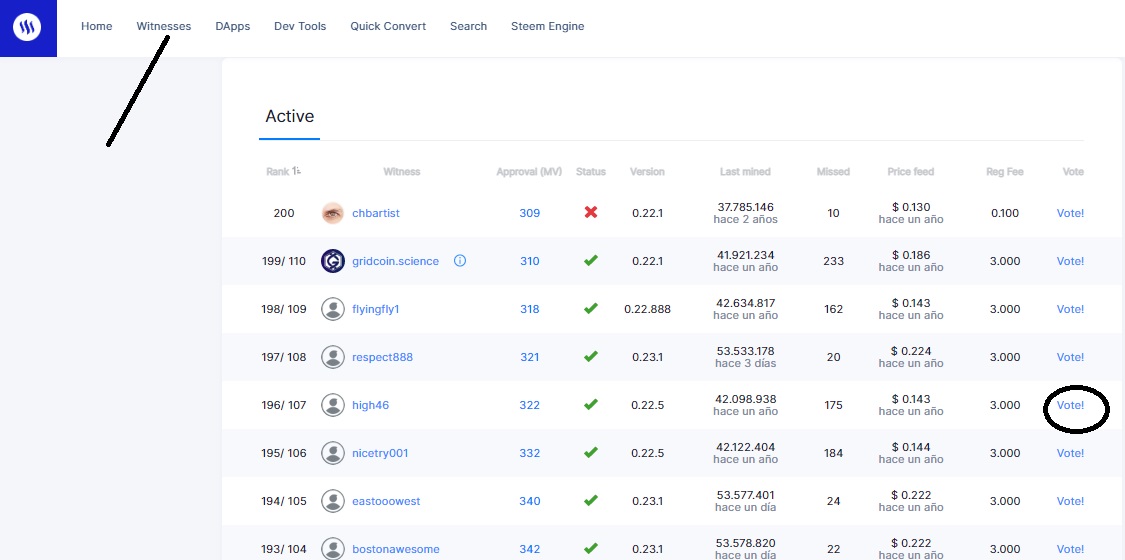Viewport: 1125px width, 560px height.
Task: Click last mined block 53.533.178
Action: coord(745,351)
